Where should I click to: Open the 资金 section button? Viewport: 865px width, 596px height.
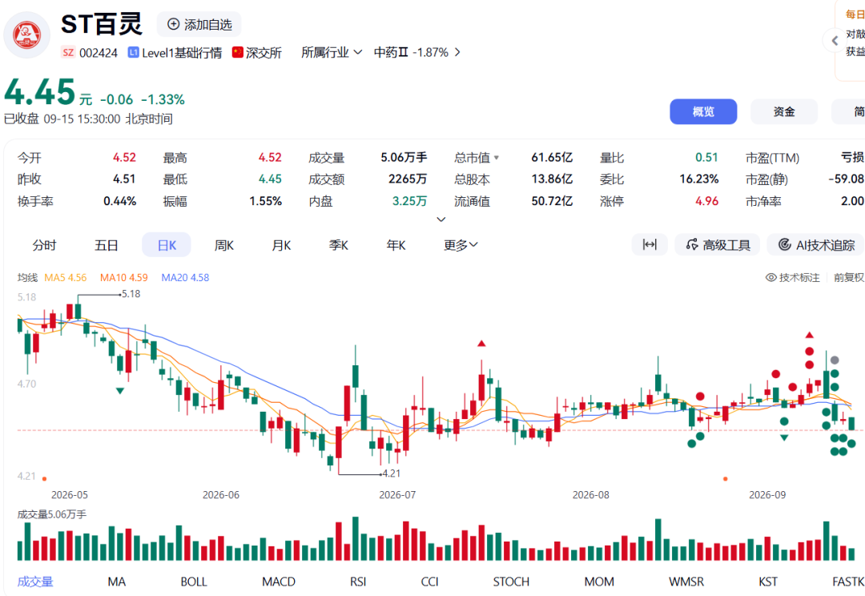784,111
